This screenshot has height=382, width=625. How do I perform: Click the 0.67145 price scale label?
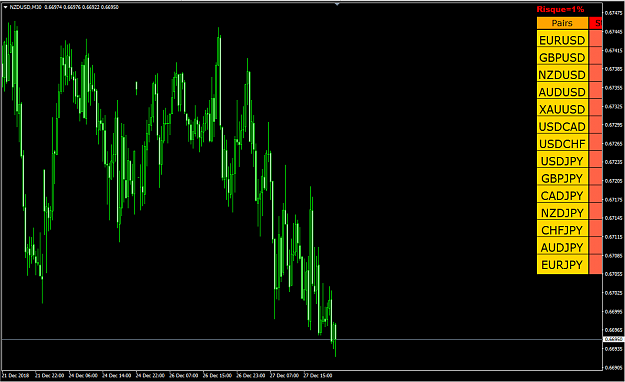tap(614, 218)
